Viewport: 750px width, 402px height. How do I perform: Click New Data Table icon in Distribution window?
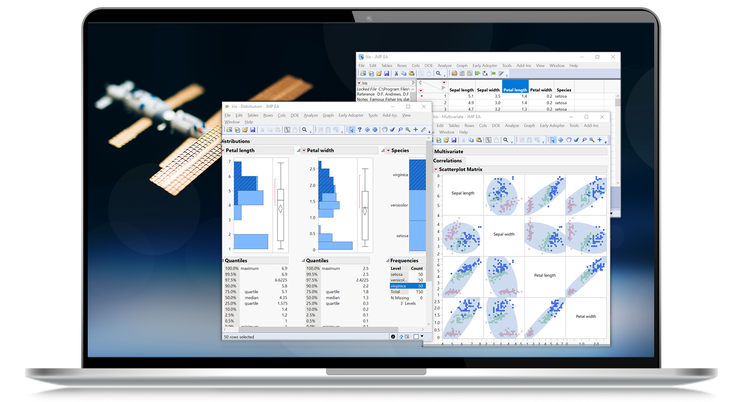click(229, 130)
